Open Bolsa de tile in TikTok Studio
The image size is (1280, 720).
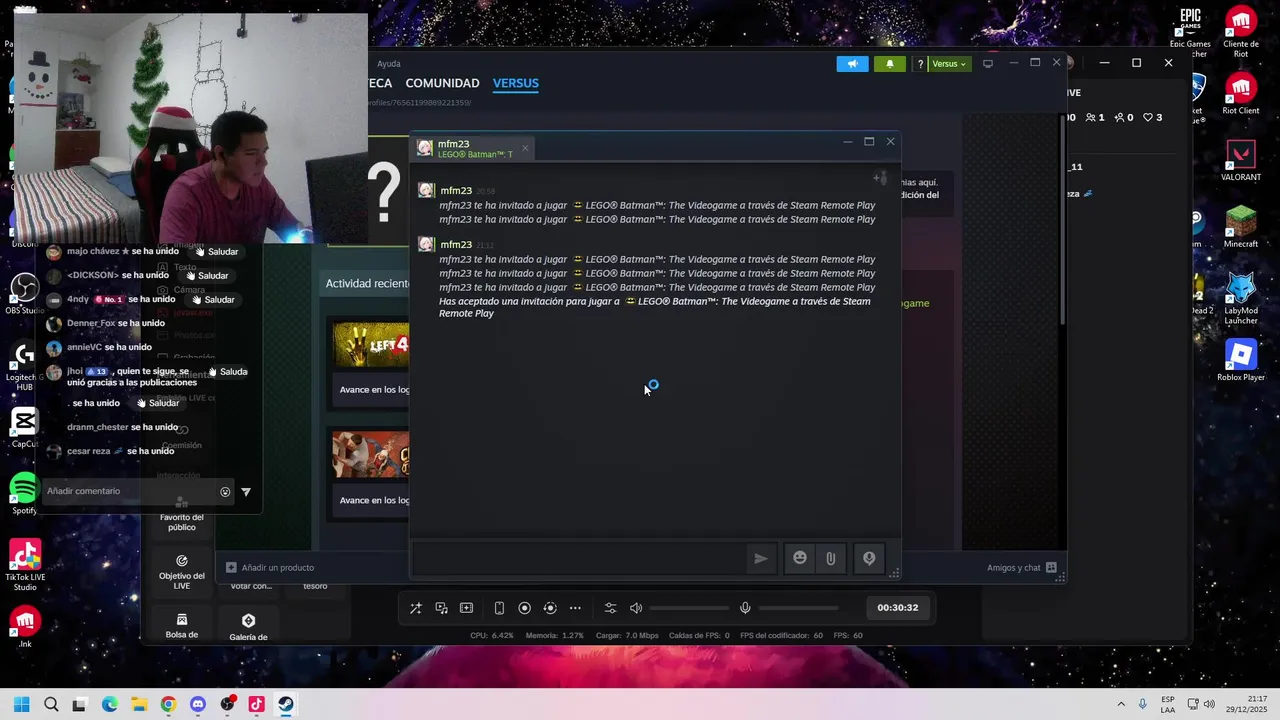tap(182, 626)
